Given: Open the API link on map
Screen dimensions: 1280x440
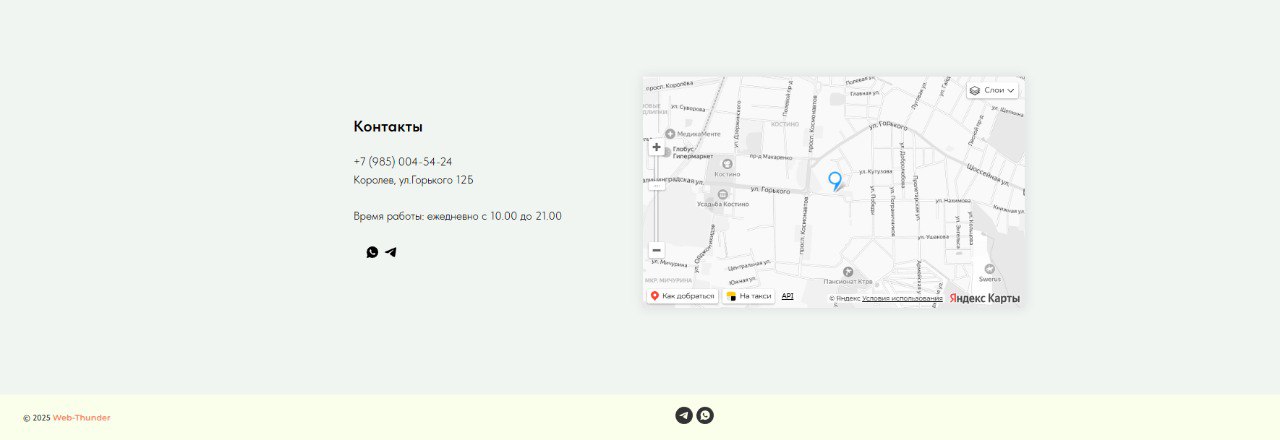Looking at the screenshot, I should tap(787, 296).
